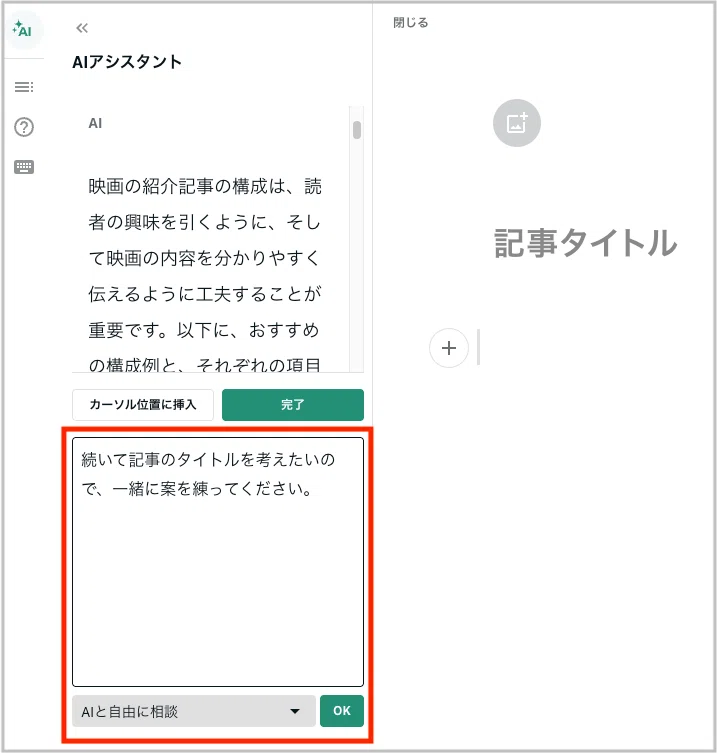717x753 pixels.
Task: Click the AI label above the response
Action: click(x=95, y=123)
